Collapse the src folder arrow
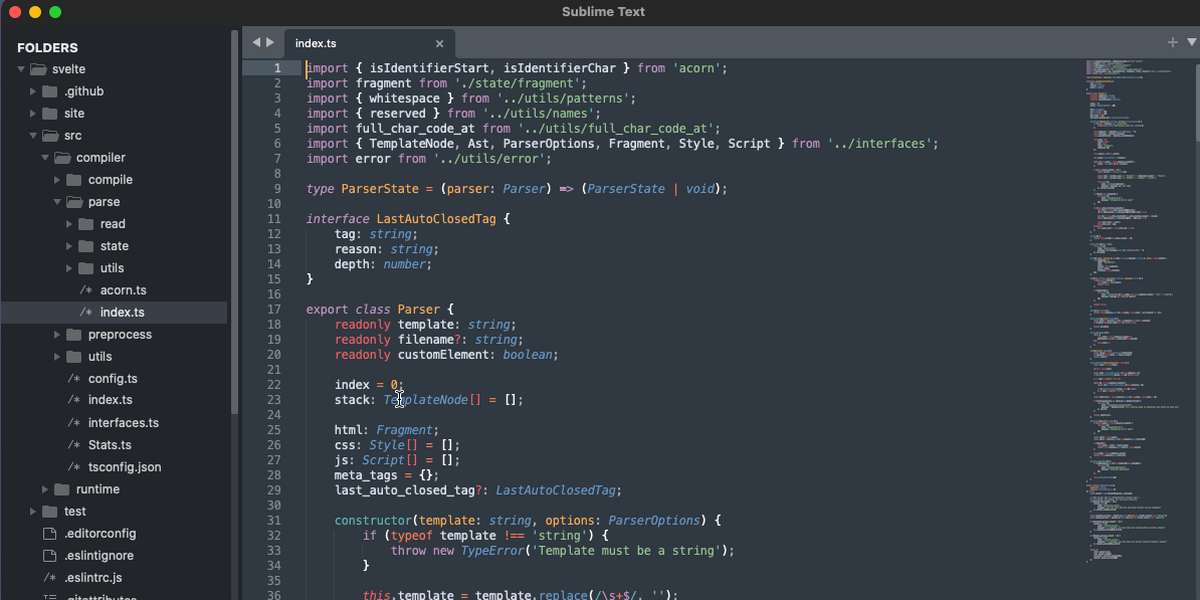 [x=32, y=136]
